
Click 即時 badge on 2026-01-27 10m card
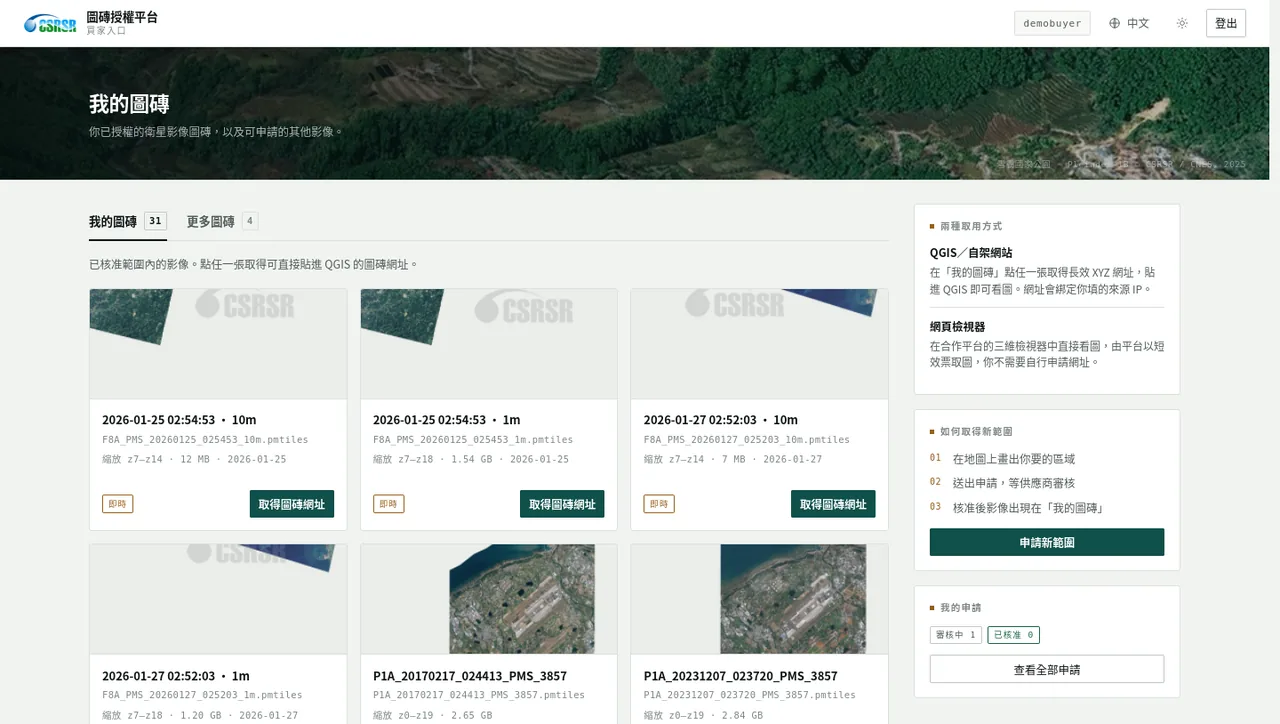[659, 504]
